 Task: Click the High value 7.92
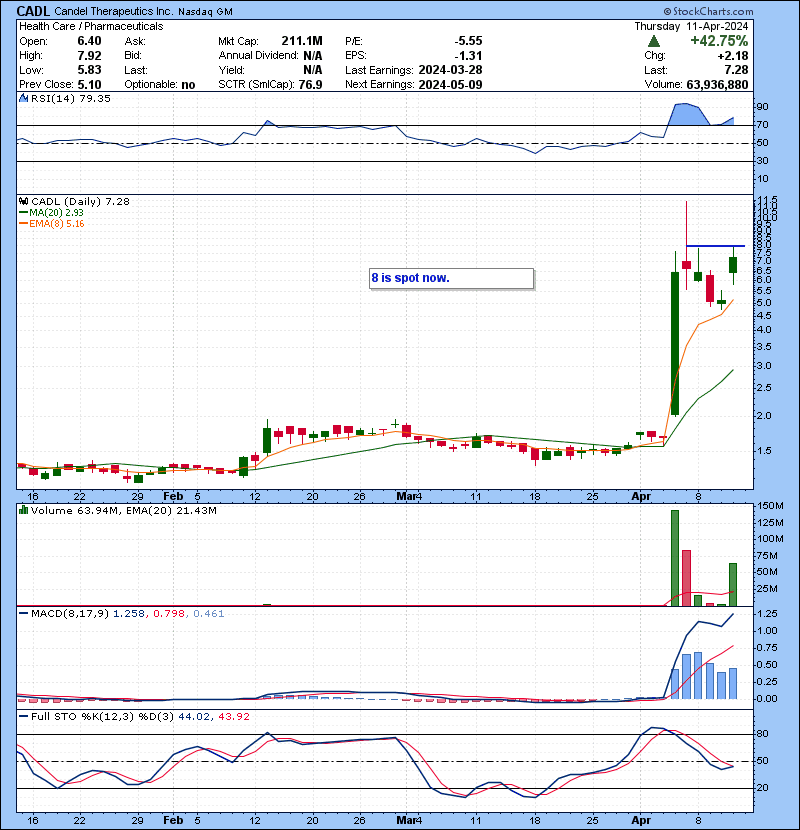pyautogui.click(x=89, y=56)
